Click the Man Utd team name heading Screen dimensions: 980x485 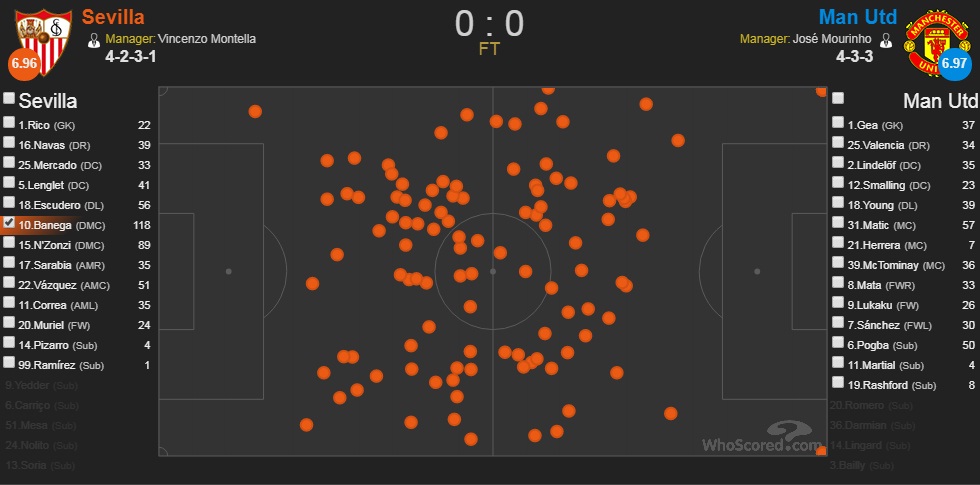(x=941, y=101)
